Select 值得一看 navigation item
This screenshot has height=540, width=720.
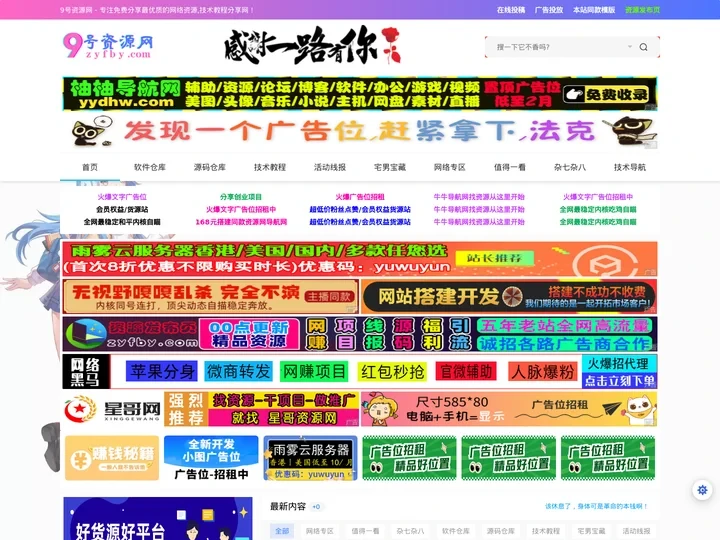coord(510,167)
